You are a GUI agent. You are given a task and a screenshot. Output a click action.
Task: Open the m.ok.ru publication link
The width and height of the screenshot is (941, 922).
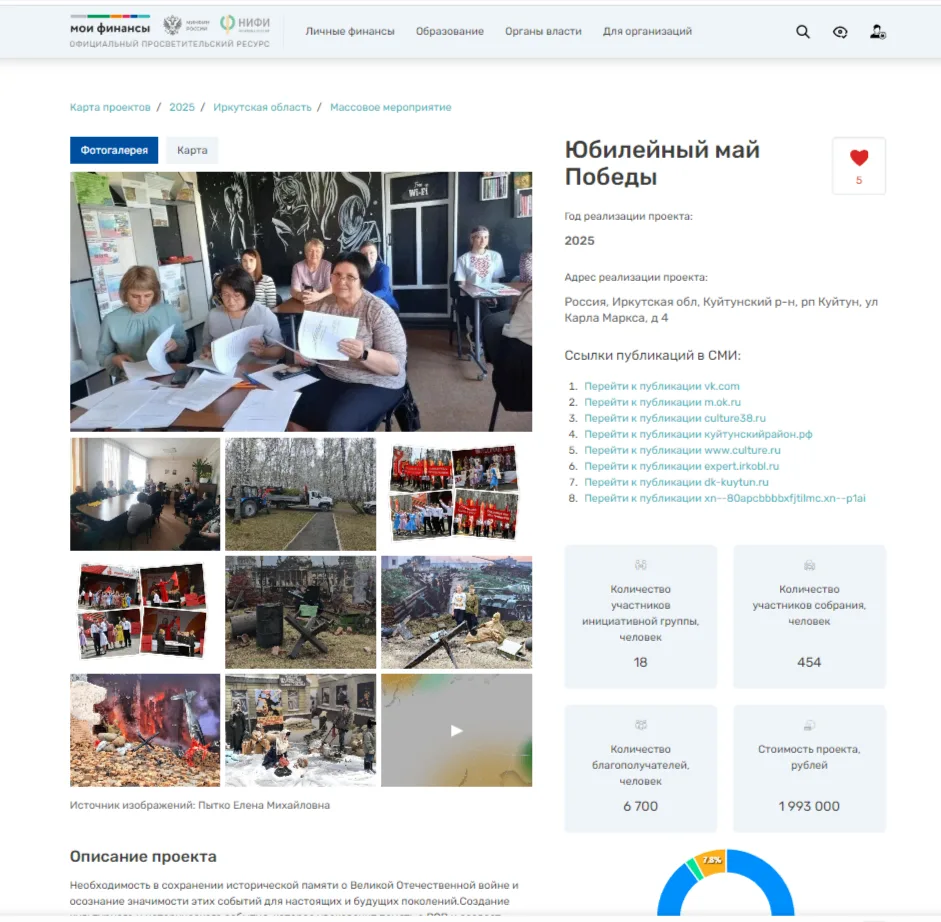[663, 402]
